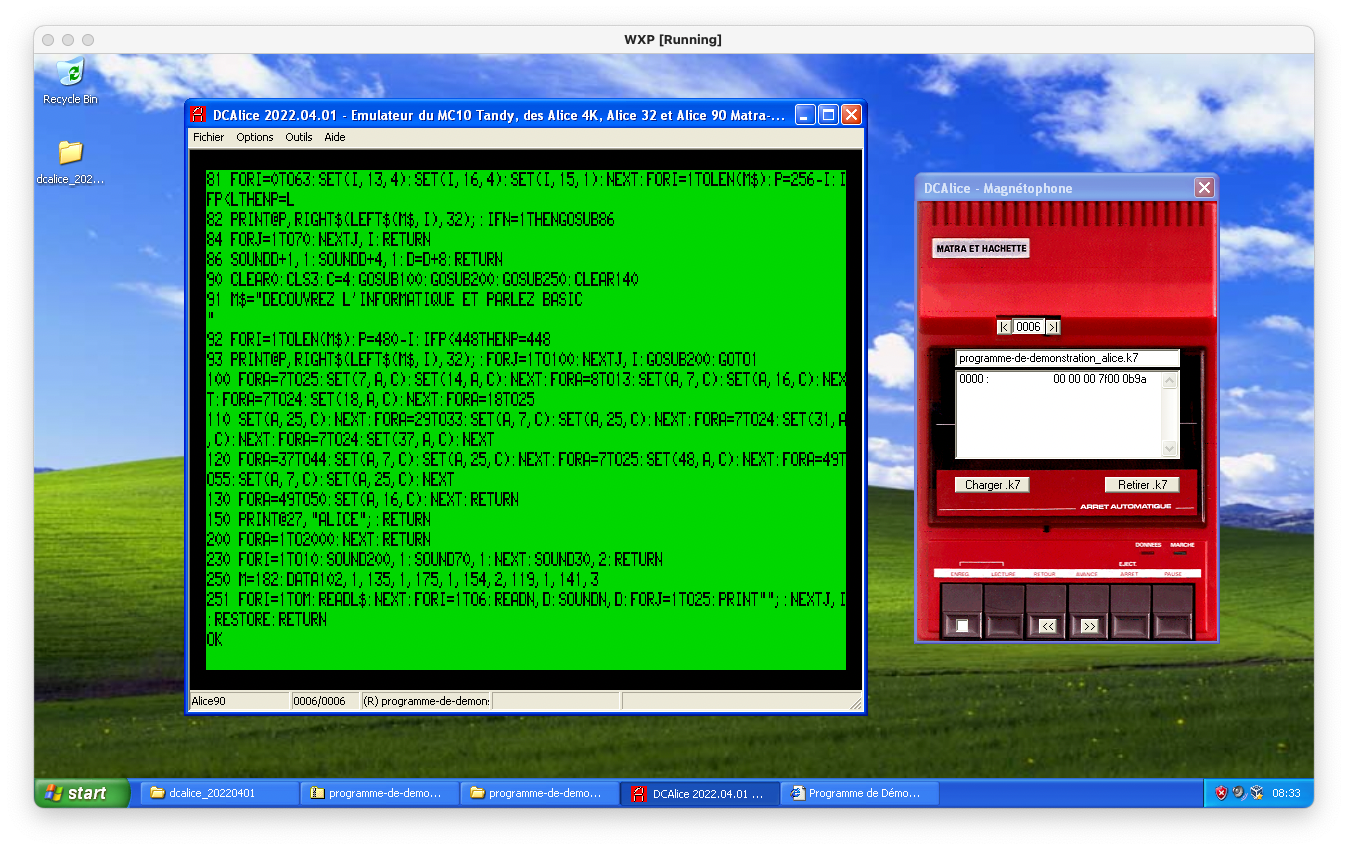Open the Aide menu
Screen dimensions: 1348x850
(335, 137)
